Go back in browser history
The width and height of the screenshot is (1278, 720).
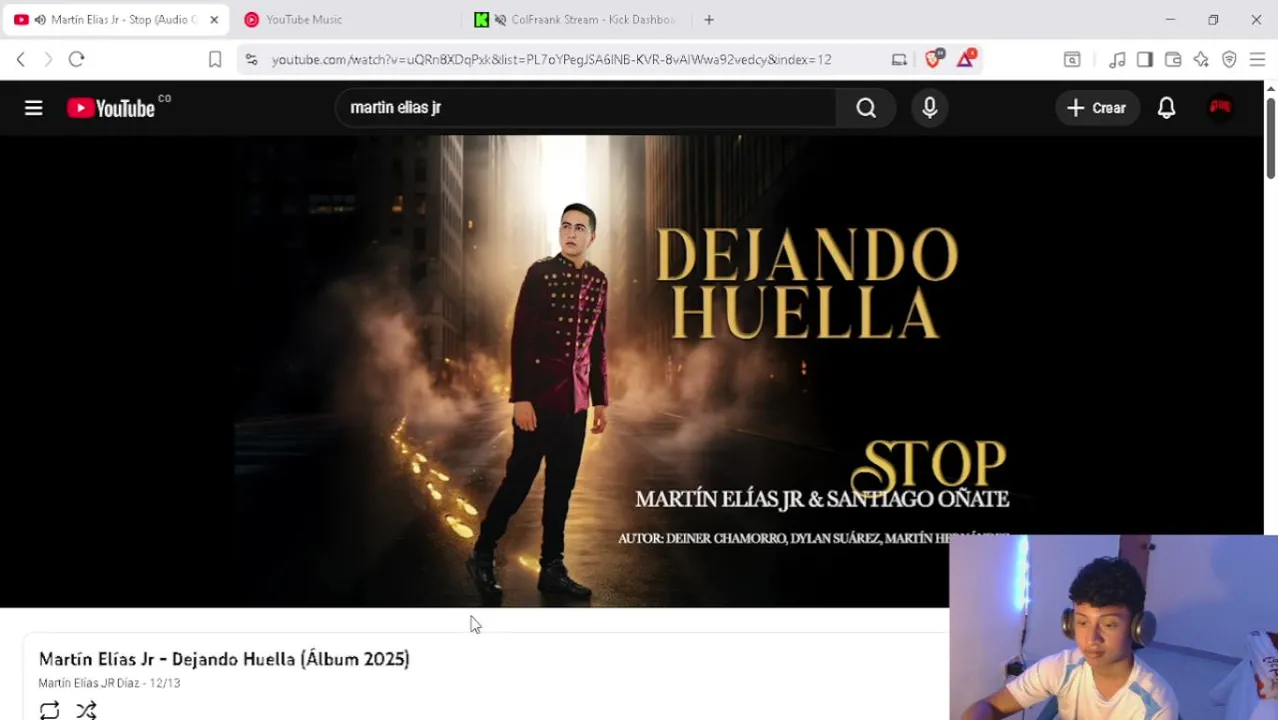pos(21,59)
